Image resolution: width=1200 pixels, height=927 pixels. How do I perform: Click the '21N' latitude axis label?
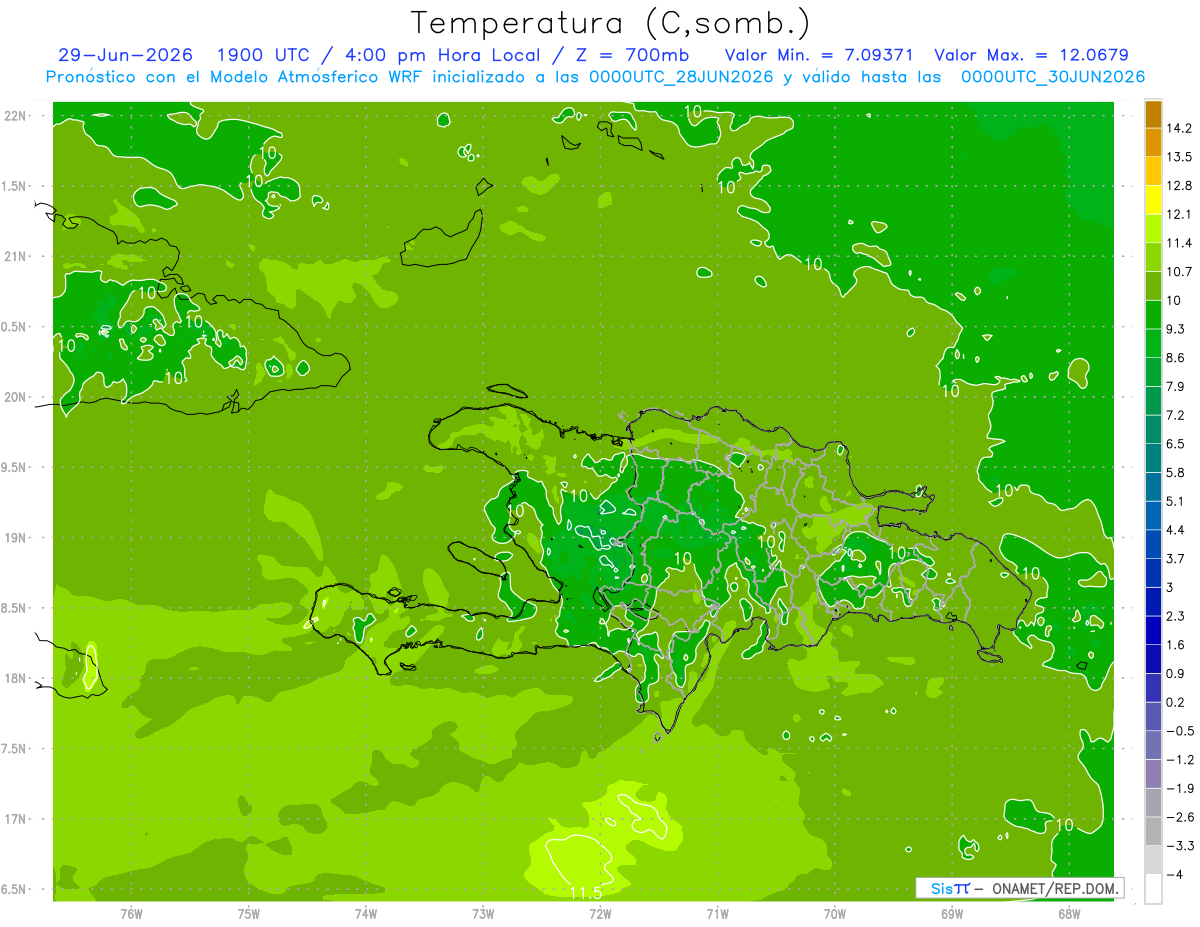click(15, 256)
